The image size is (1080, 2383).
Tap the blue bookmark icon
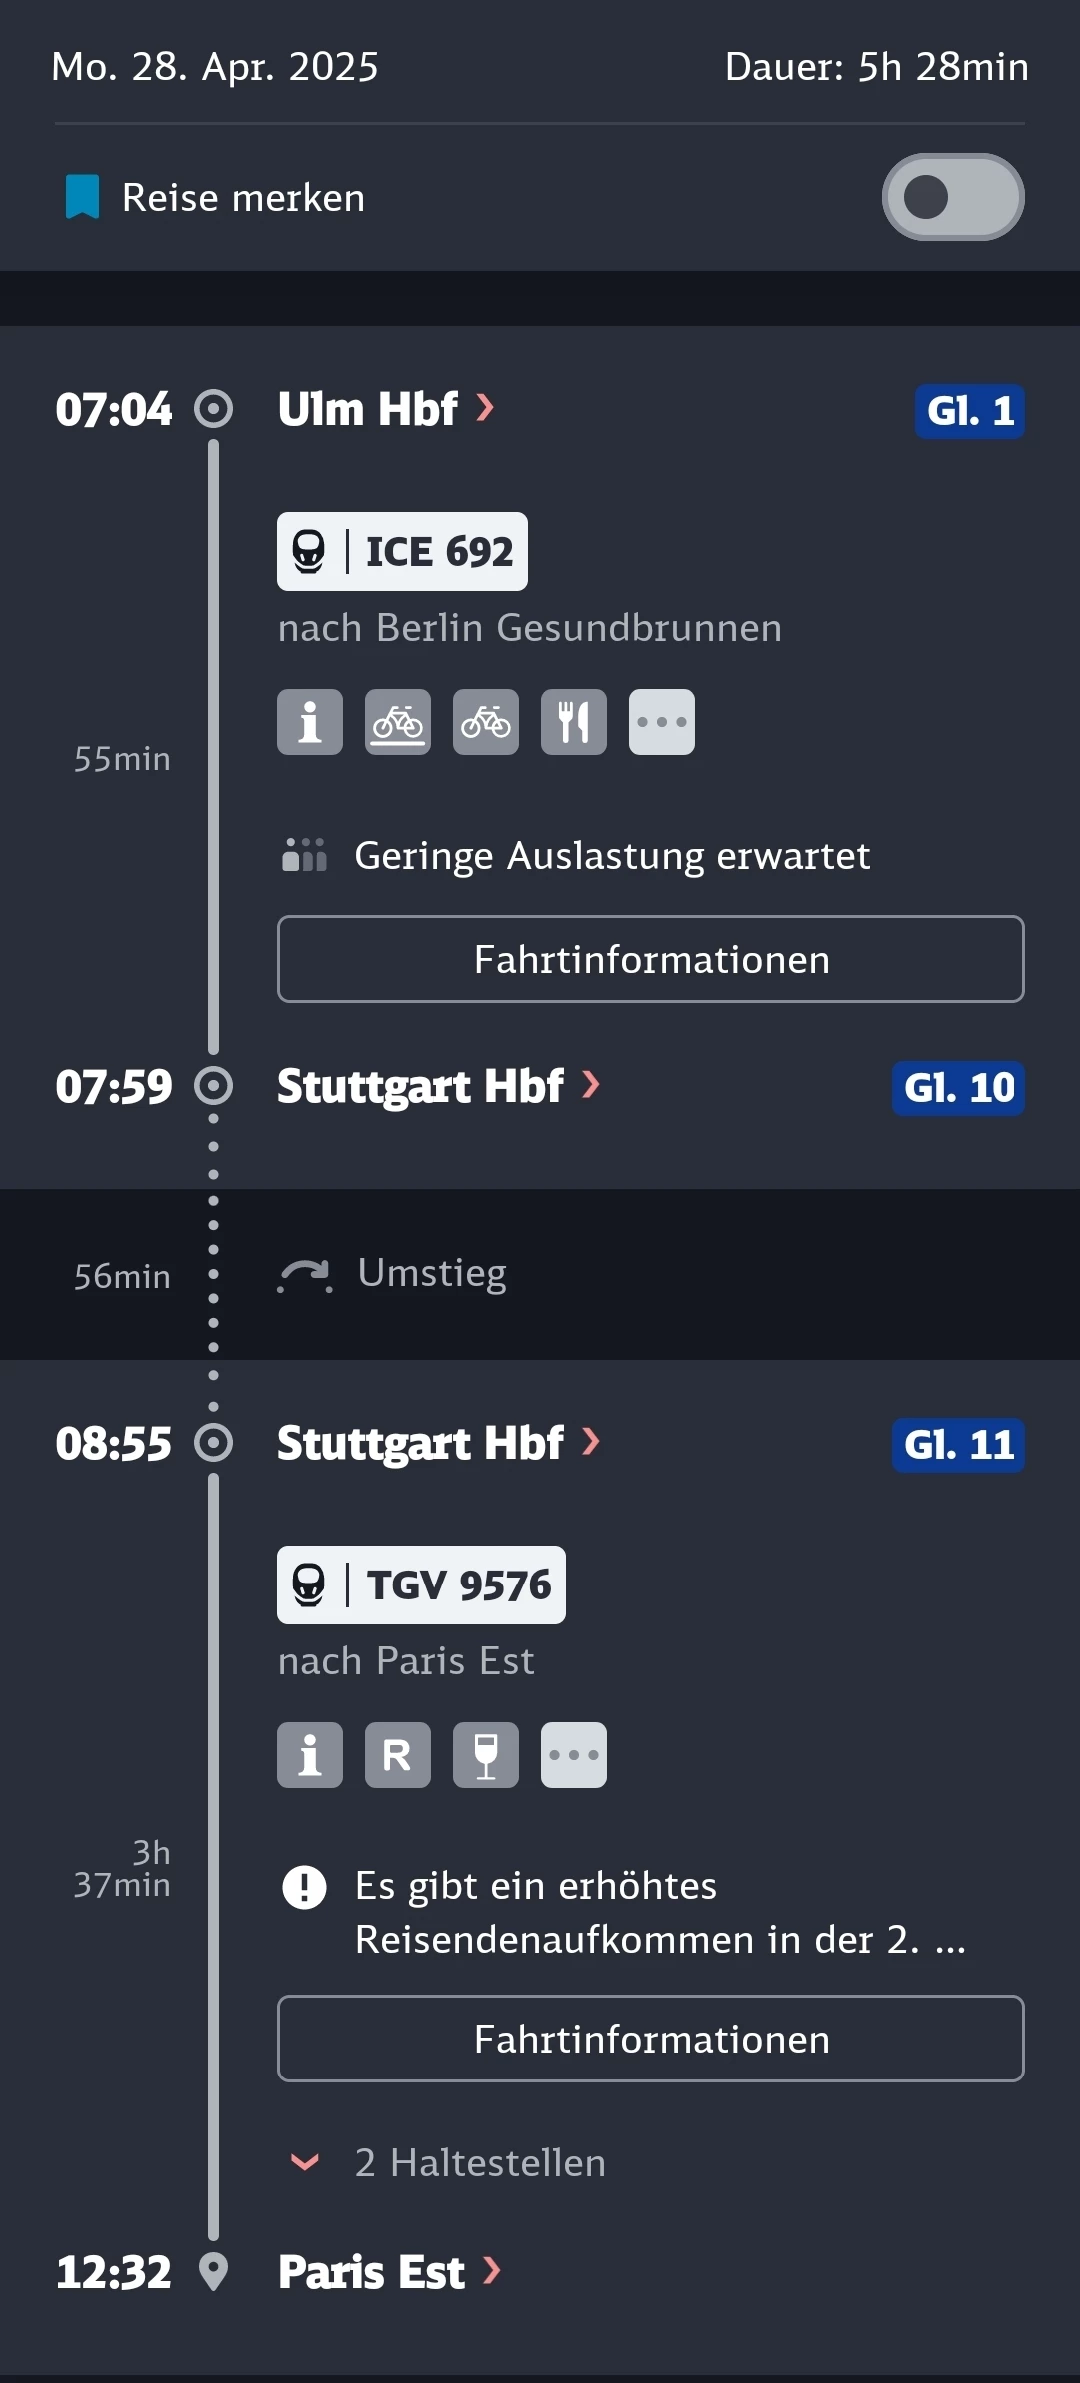point(82,196)
